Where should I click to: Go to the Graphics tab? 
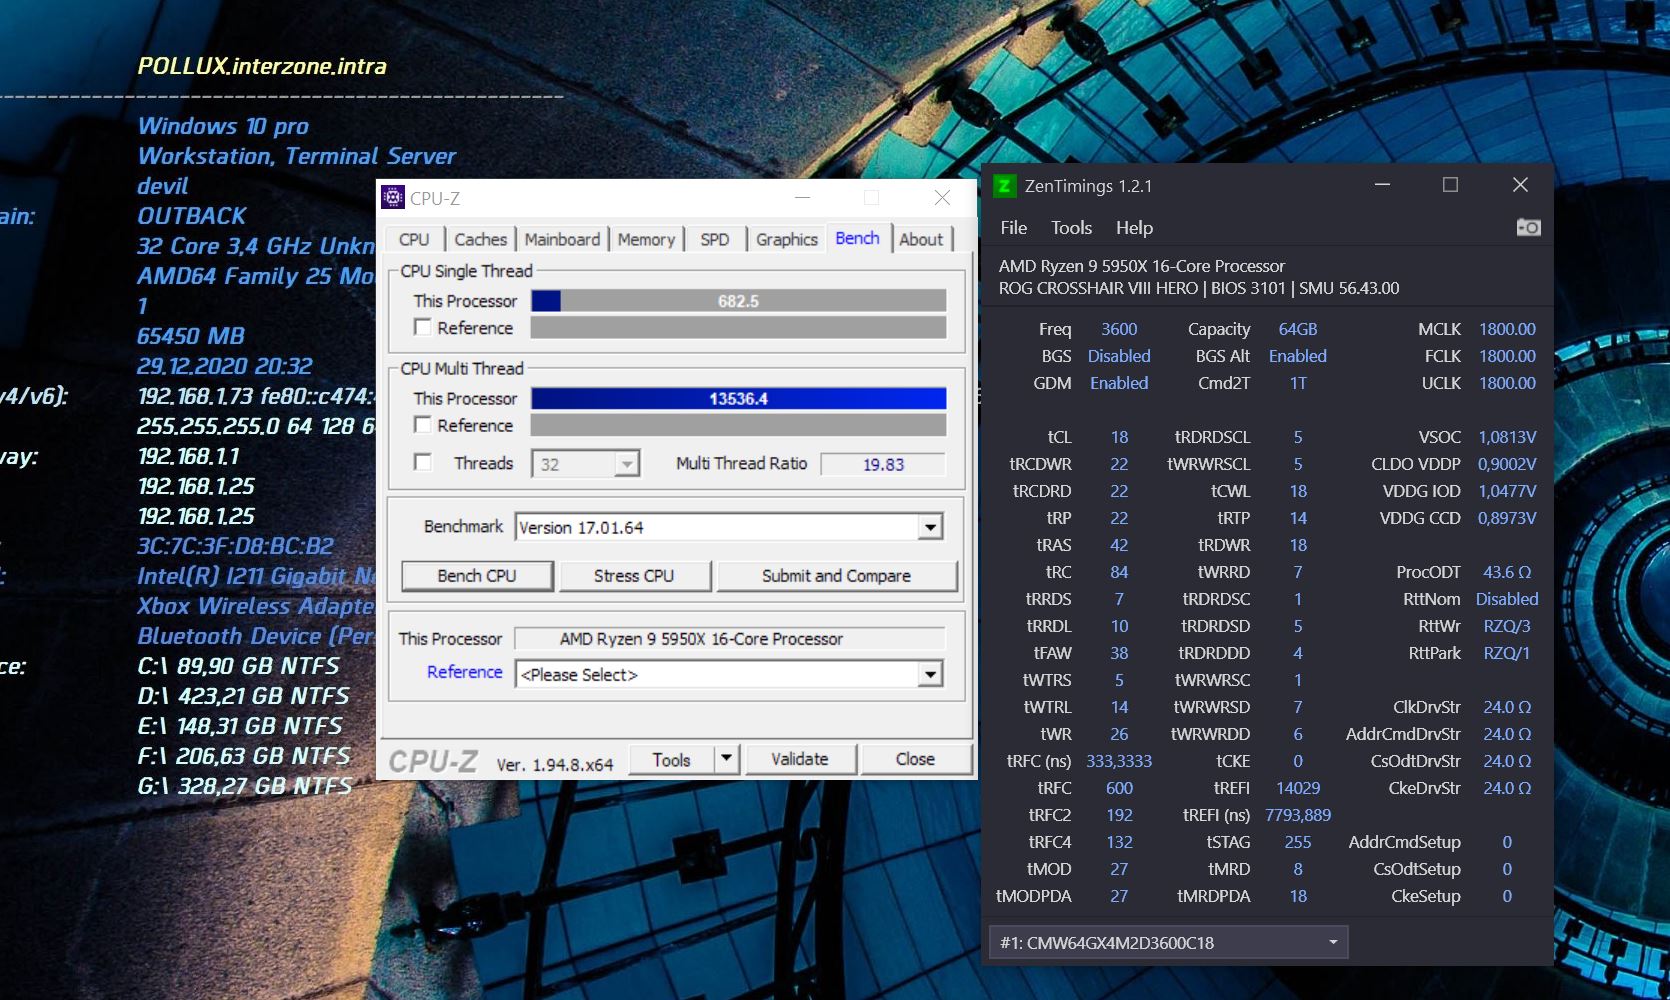tap(787, 240)
